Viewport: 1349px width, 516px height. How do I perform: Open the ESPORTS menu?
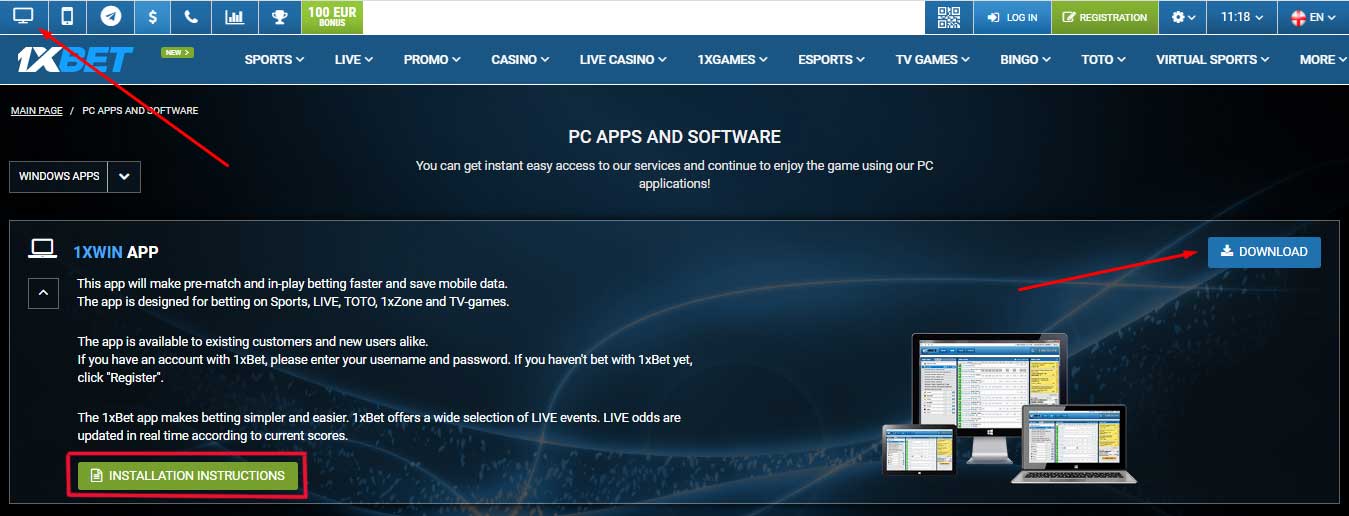[831, 59]
